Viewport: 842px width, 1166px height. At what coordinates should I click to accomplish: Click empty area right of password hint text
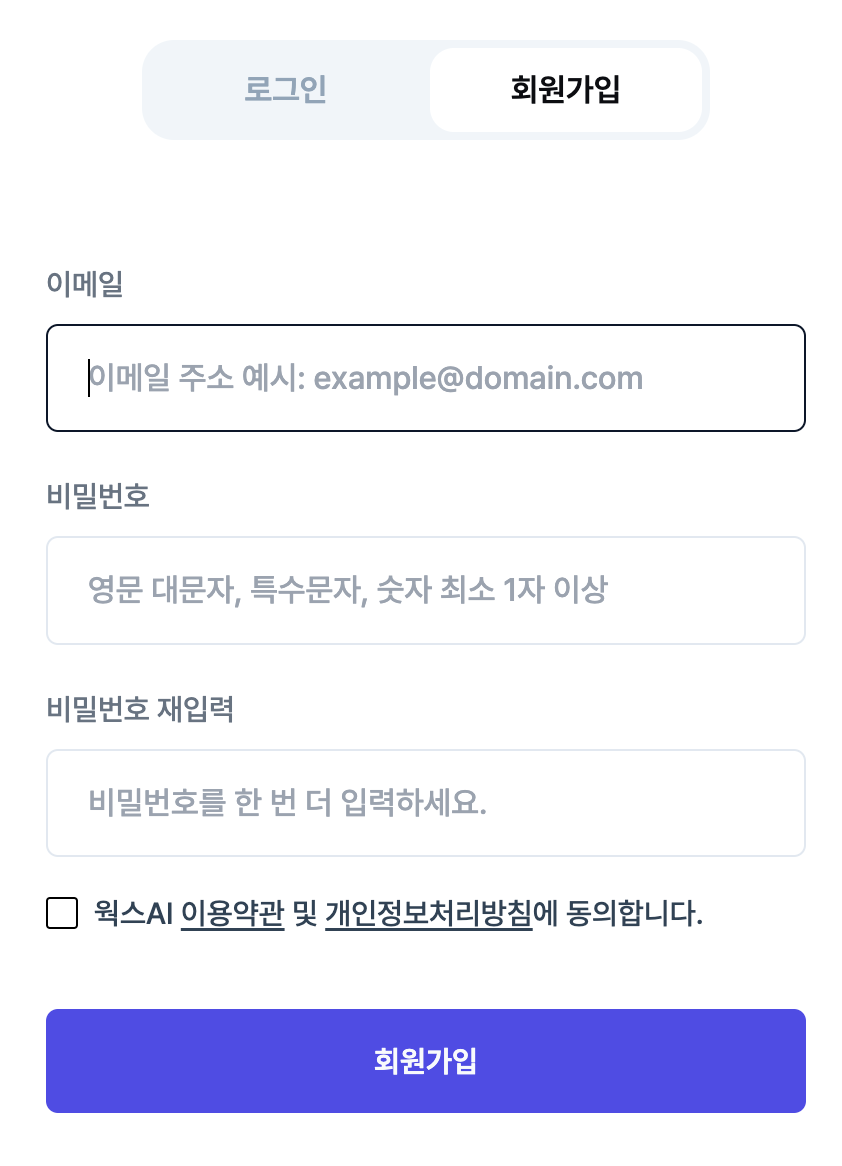coord(705,590)
